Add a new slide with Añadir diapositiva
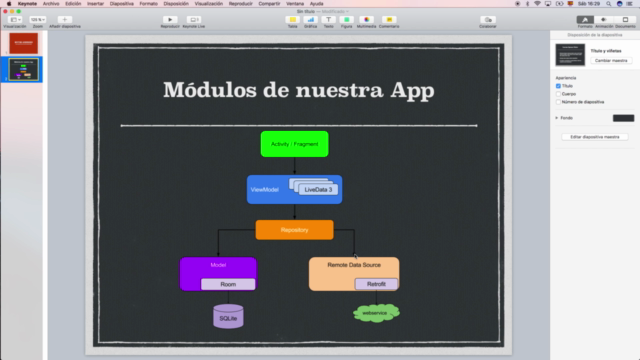 (x=64, y=20)
